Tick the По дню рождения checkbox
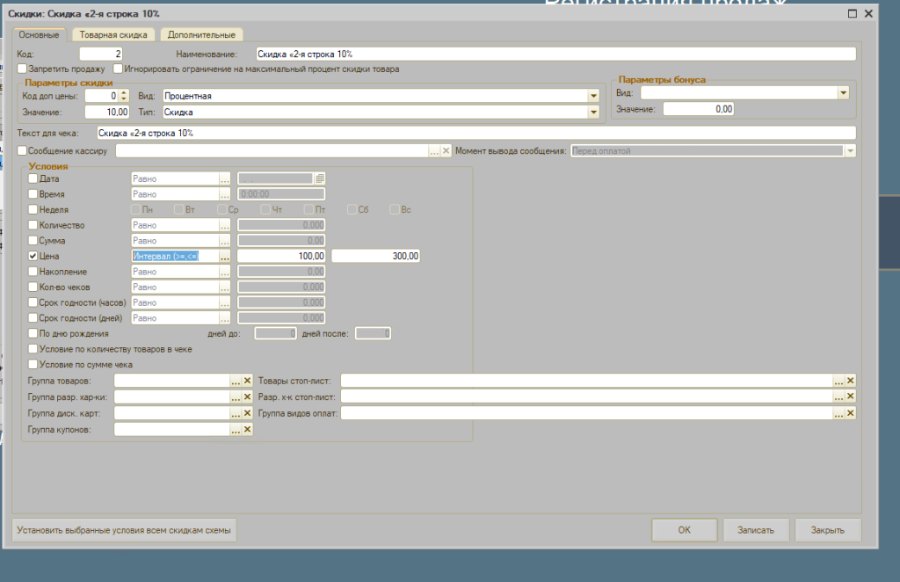Image resolution: width=900 pixels, height=582 pixels. pyautogui.click(x=33, y=333)
